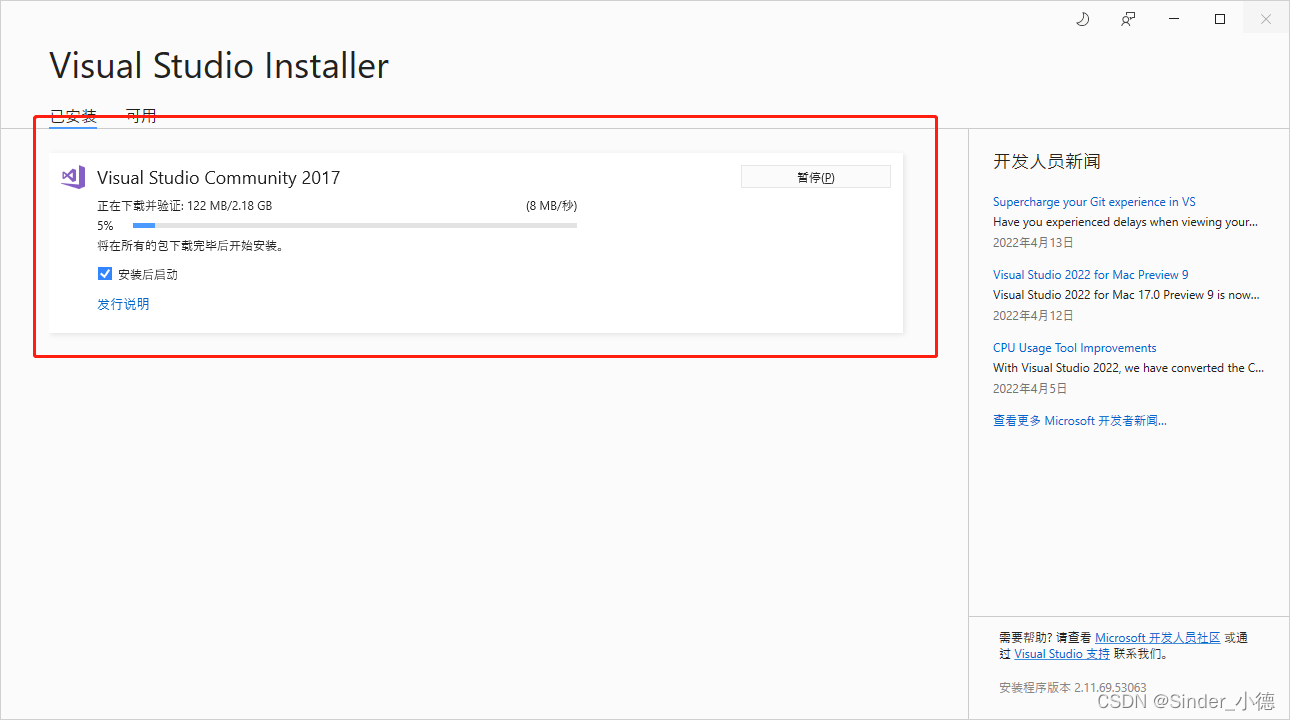The image size is (1290, 720).
Task: Click the Visual Studio purple logo icon
Action: [73, 177]
